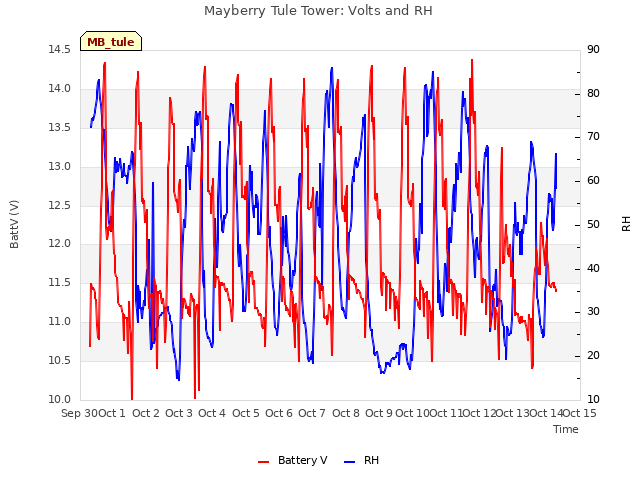Click the 12.5 left axis tick

59,205
